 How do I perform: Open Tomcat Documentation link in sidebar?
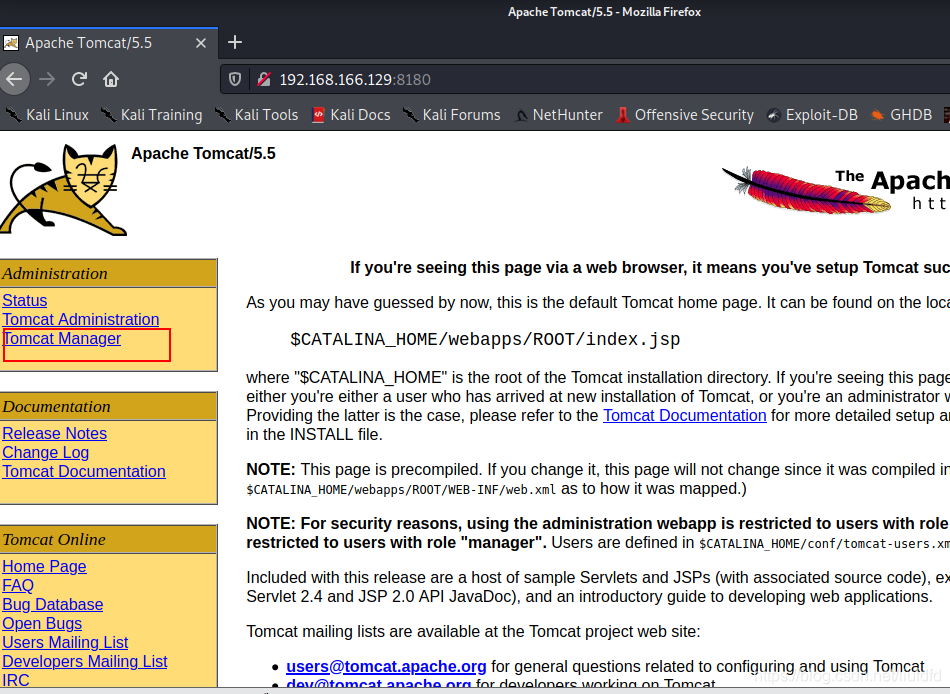coord(84,472)
